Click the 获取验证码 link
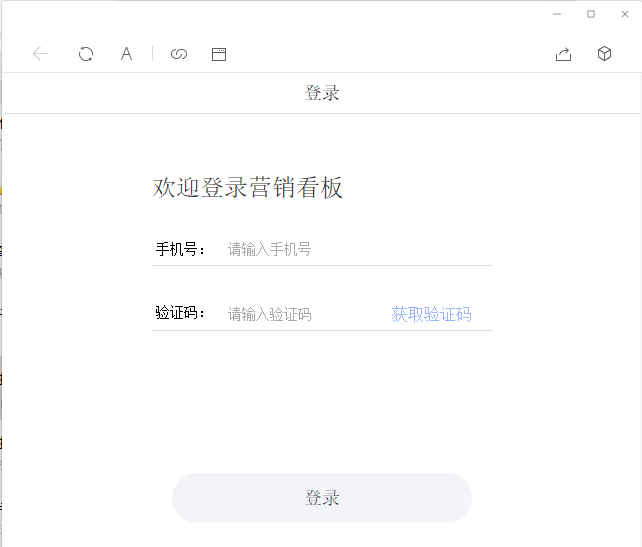Screen dimensions: 642x547 coord(431,314)
